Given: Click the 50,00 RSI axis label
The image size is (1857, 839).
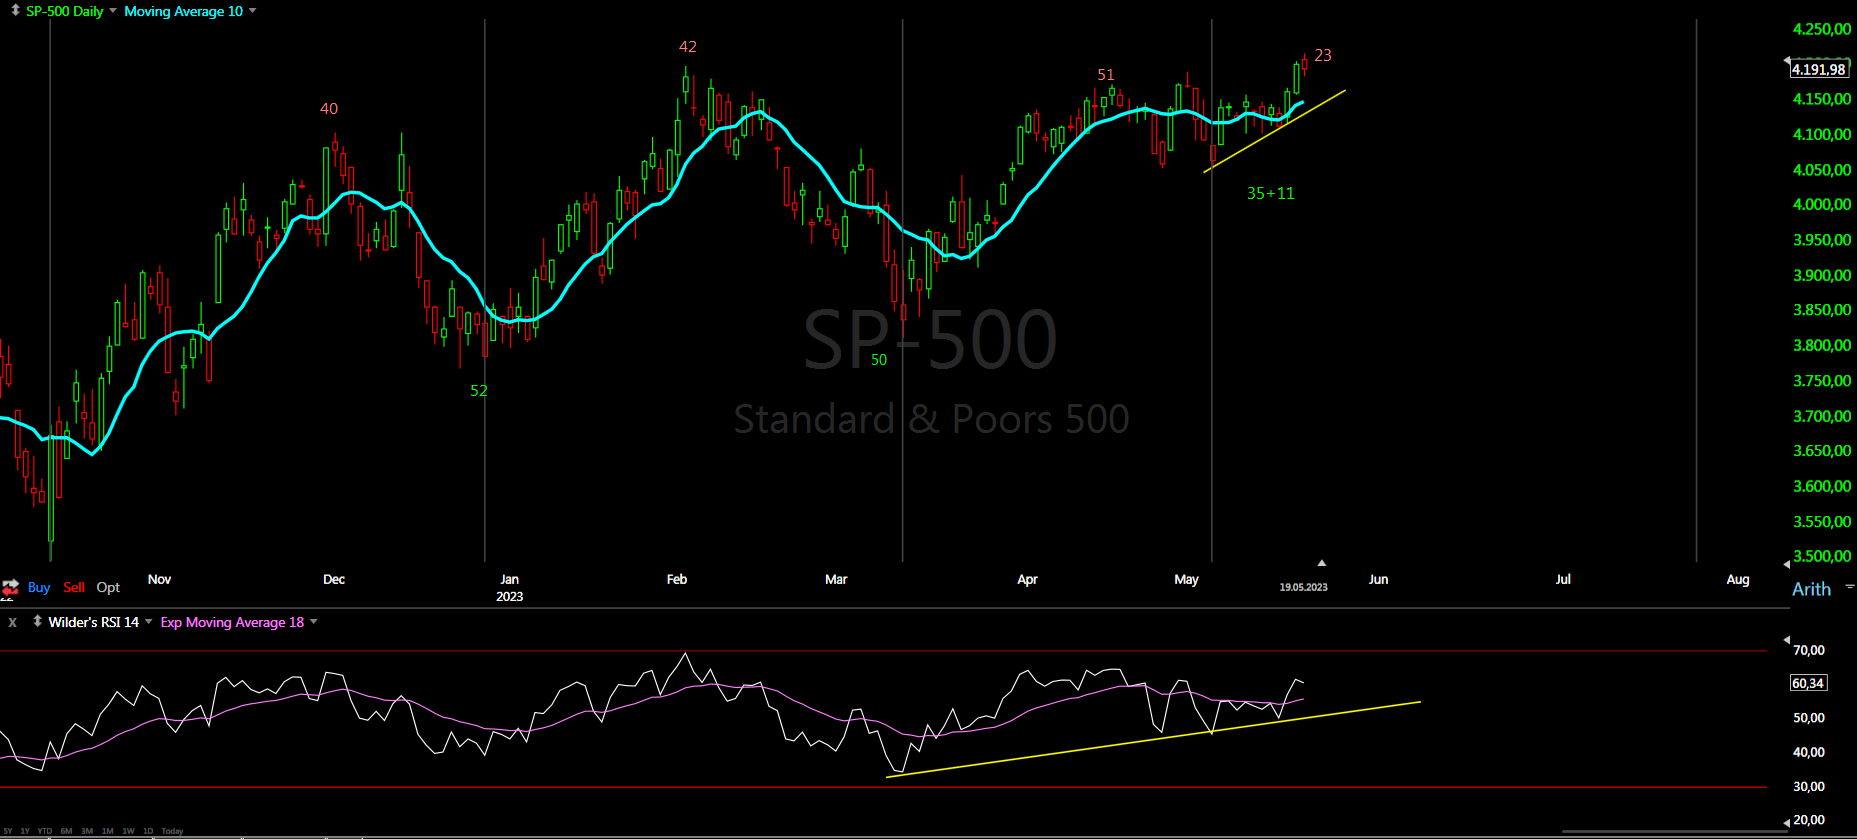Looking at the screenshot, I should [x=1809, y=718].
